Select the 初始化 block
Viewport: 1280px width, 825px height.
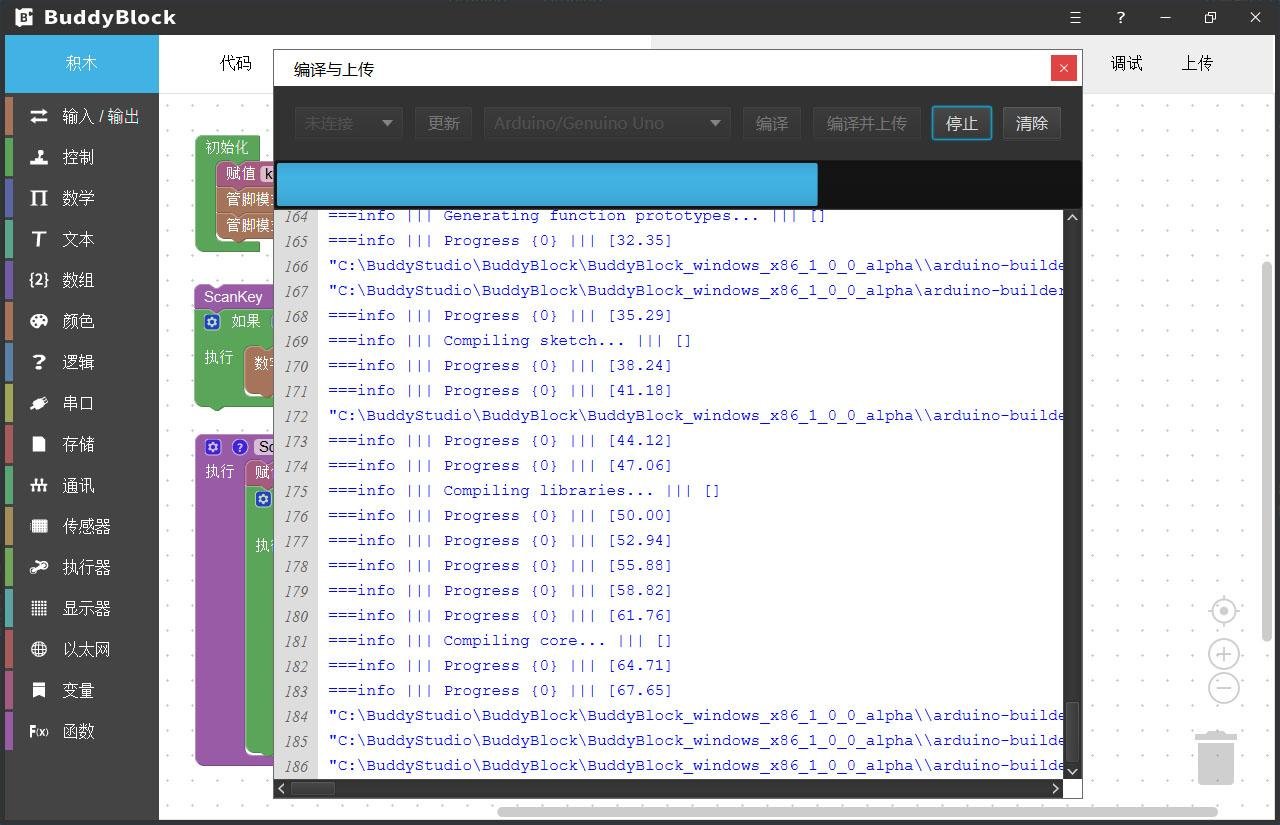pos(227,148)
